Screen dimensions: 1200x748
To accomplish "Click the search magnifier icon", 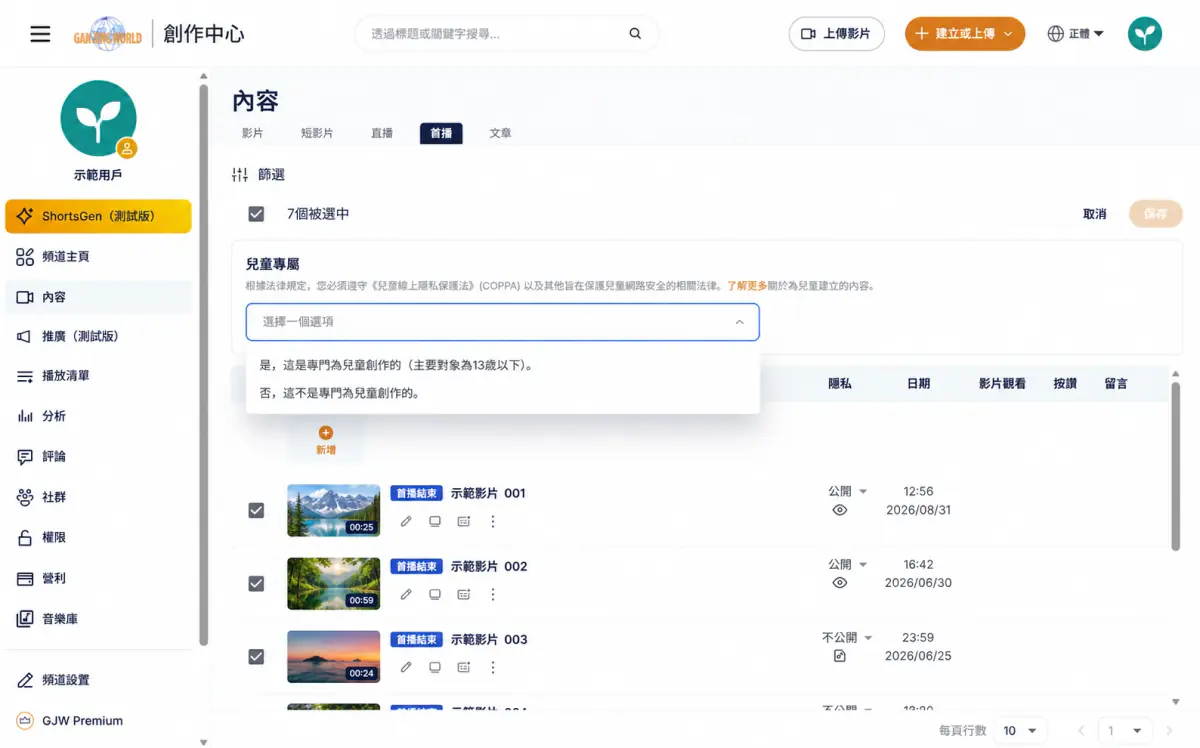I will click(x=635, y=34).
